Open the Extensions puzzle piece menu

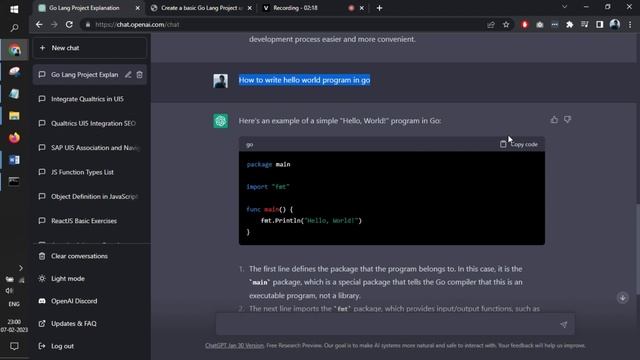(569, 25)
